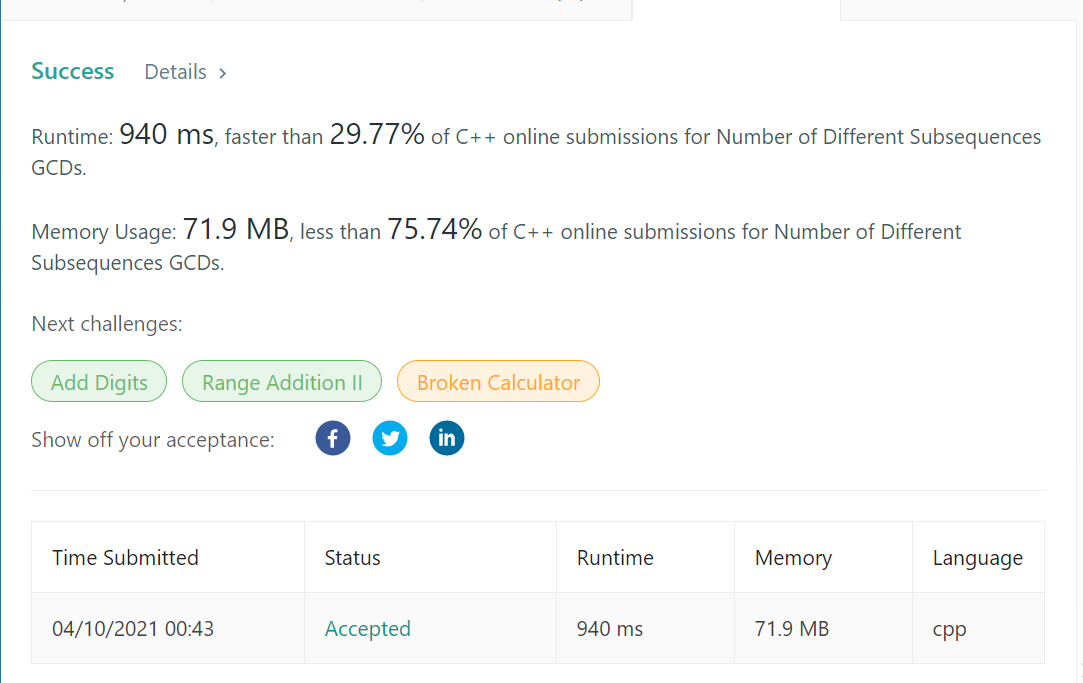This screenshot has height=683, width=1083.
Task: Open the Add Digits challenge
Action: coord(98,381)
